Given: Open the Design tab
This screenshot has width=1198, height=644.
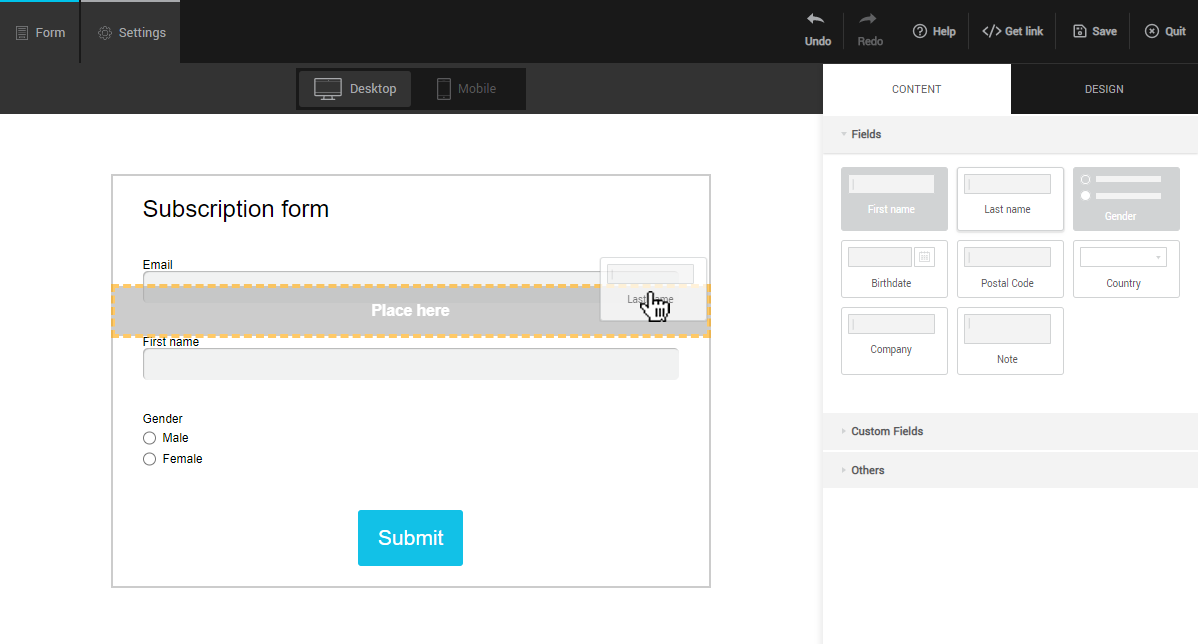Looking at the screenshot, I should pyautogui.click(x=1104, y=89).
